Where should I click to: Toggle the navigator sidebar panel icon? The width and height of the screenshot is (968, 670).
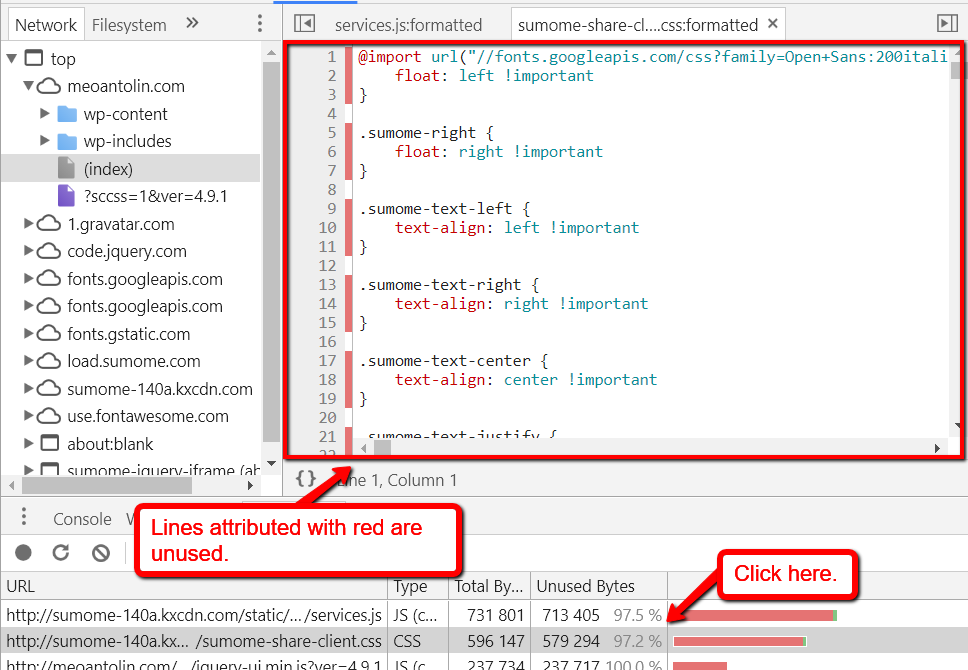tap(305, 23)
